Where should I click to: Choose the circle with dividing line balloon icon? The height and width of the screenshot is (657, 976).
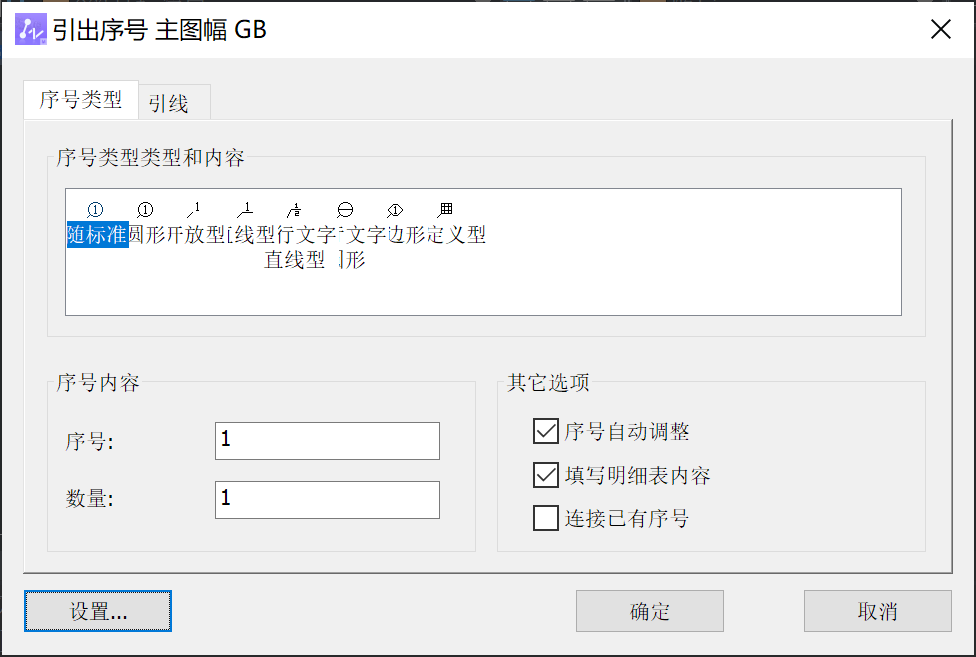(x=344, y=210)
